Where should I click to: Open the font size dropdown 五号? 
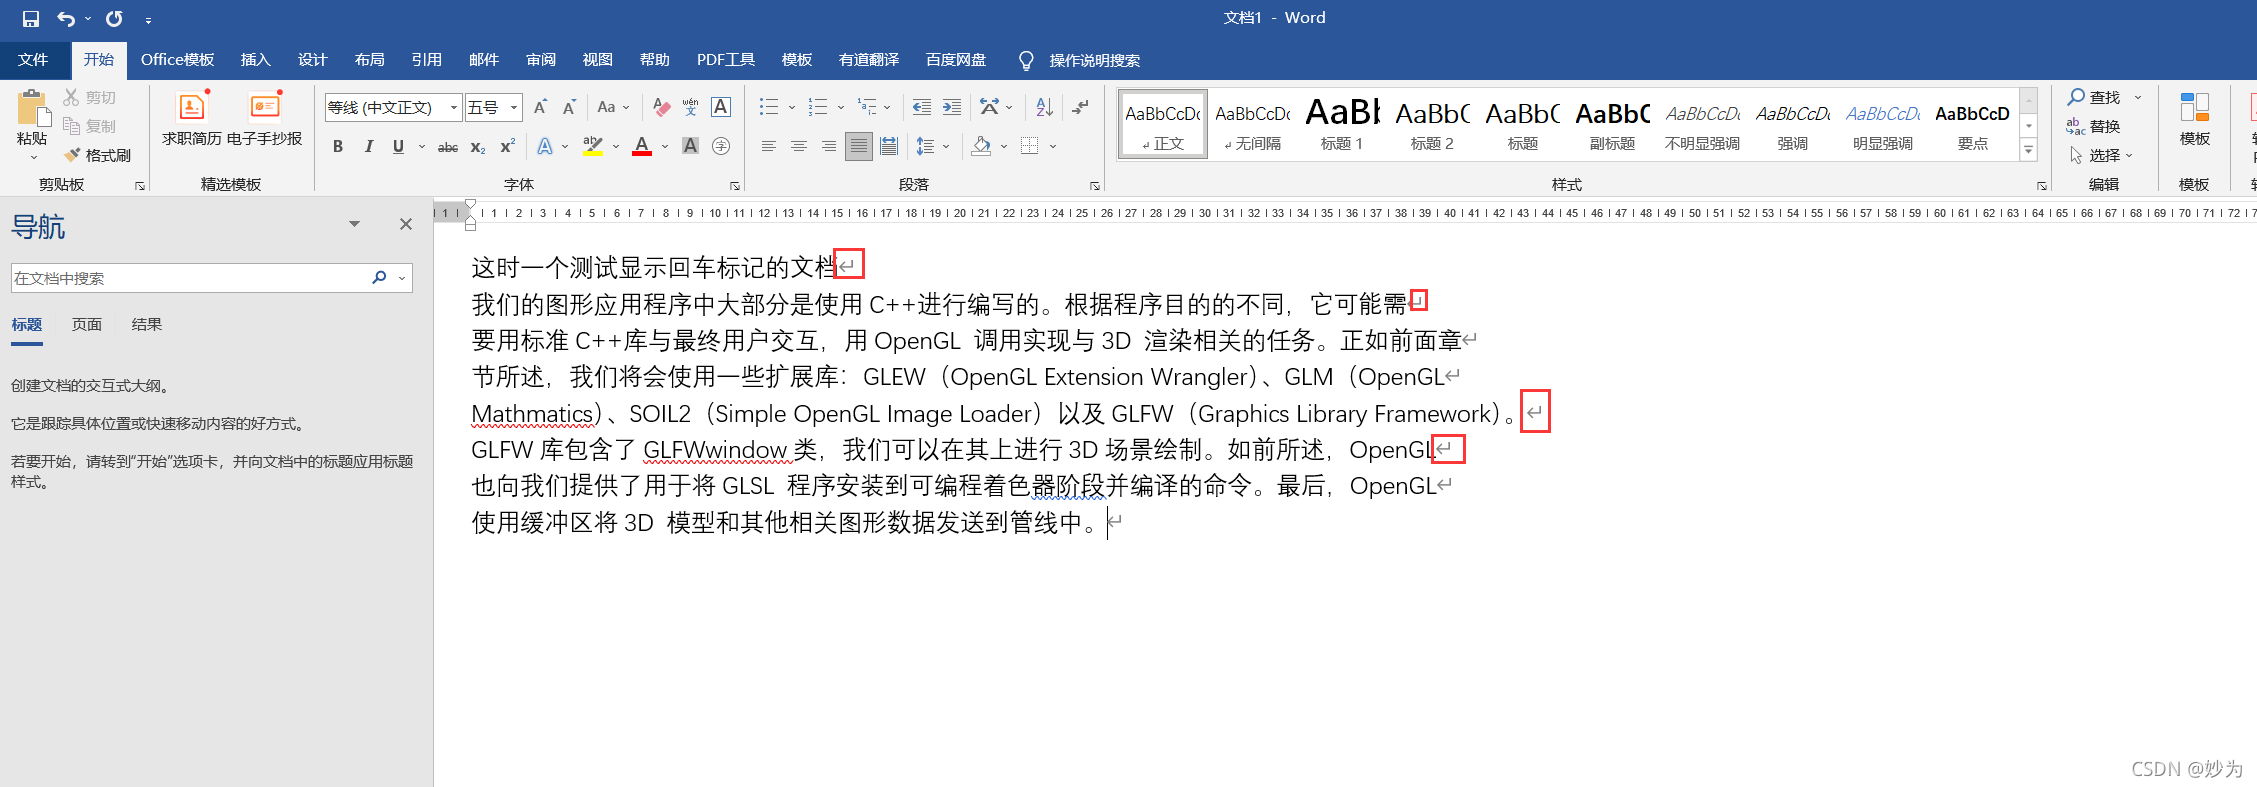514,107
